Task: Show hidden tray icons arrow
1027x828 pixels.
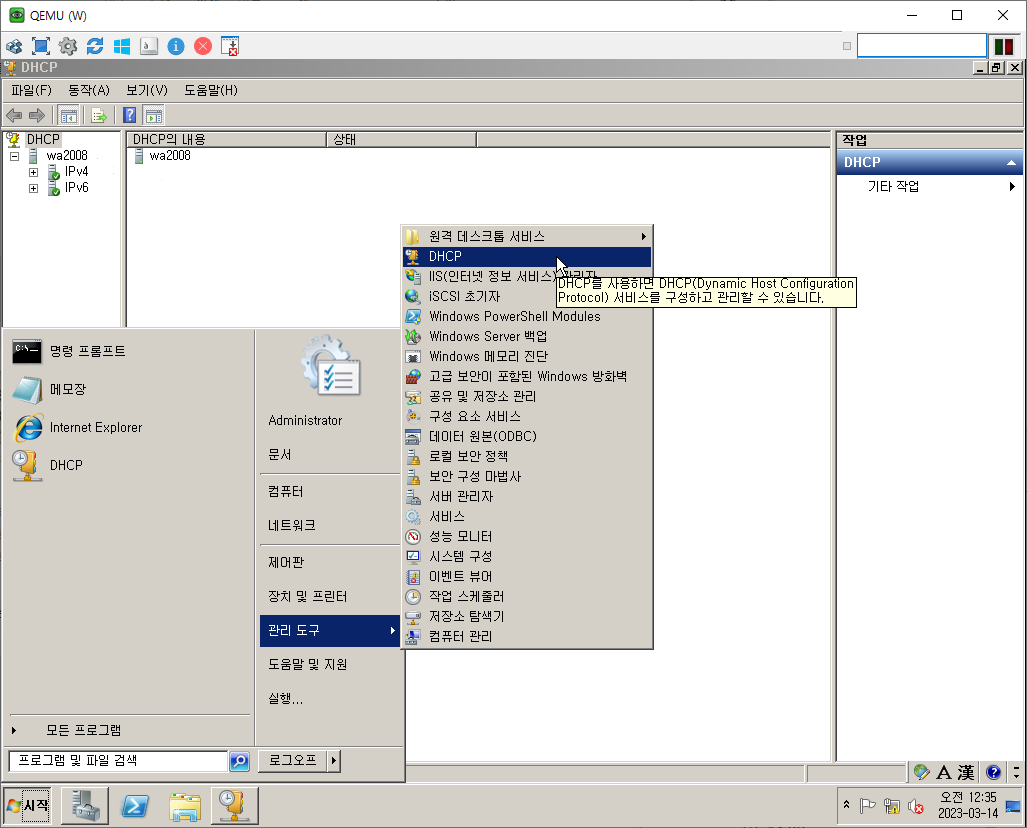Action: 846,805
